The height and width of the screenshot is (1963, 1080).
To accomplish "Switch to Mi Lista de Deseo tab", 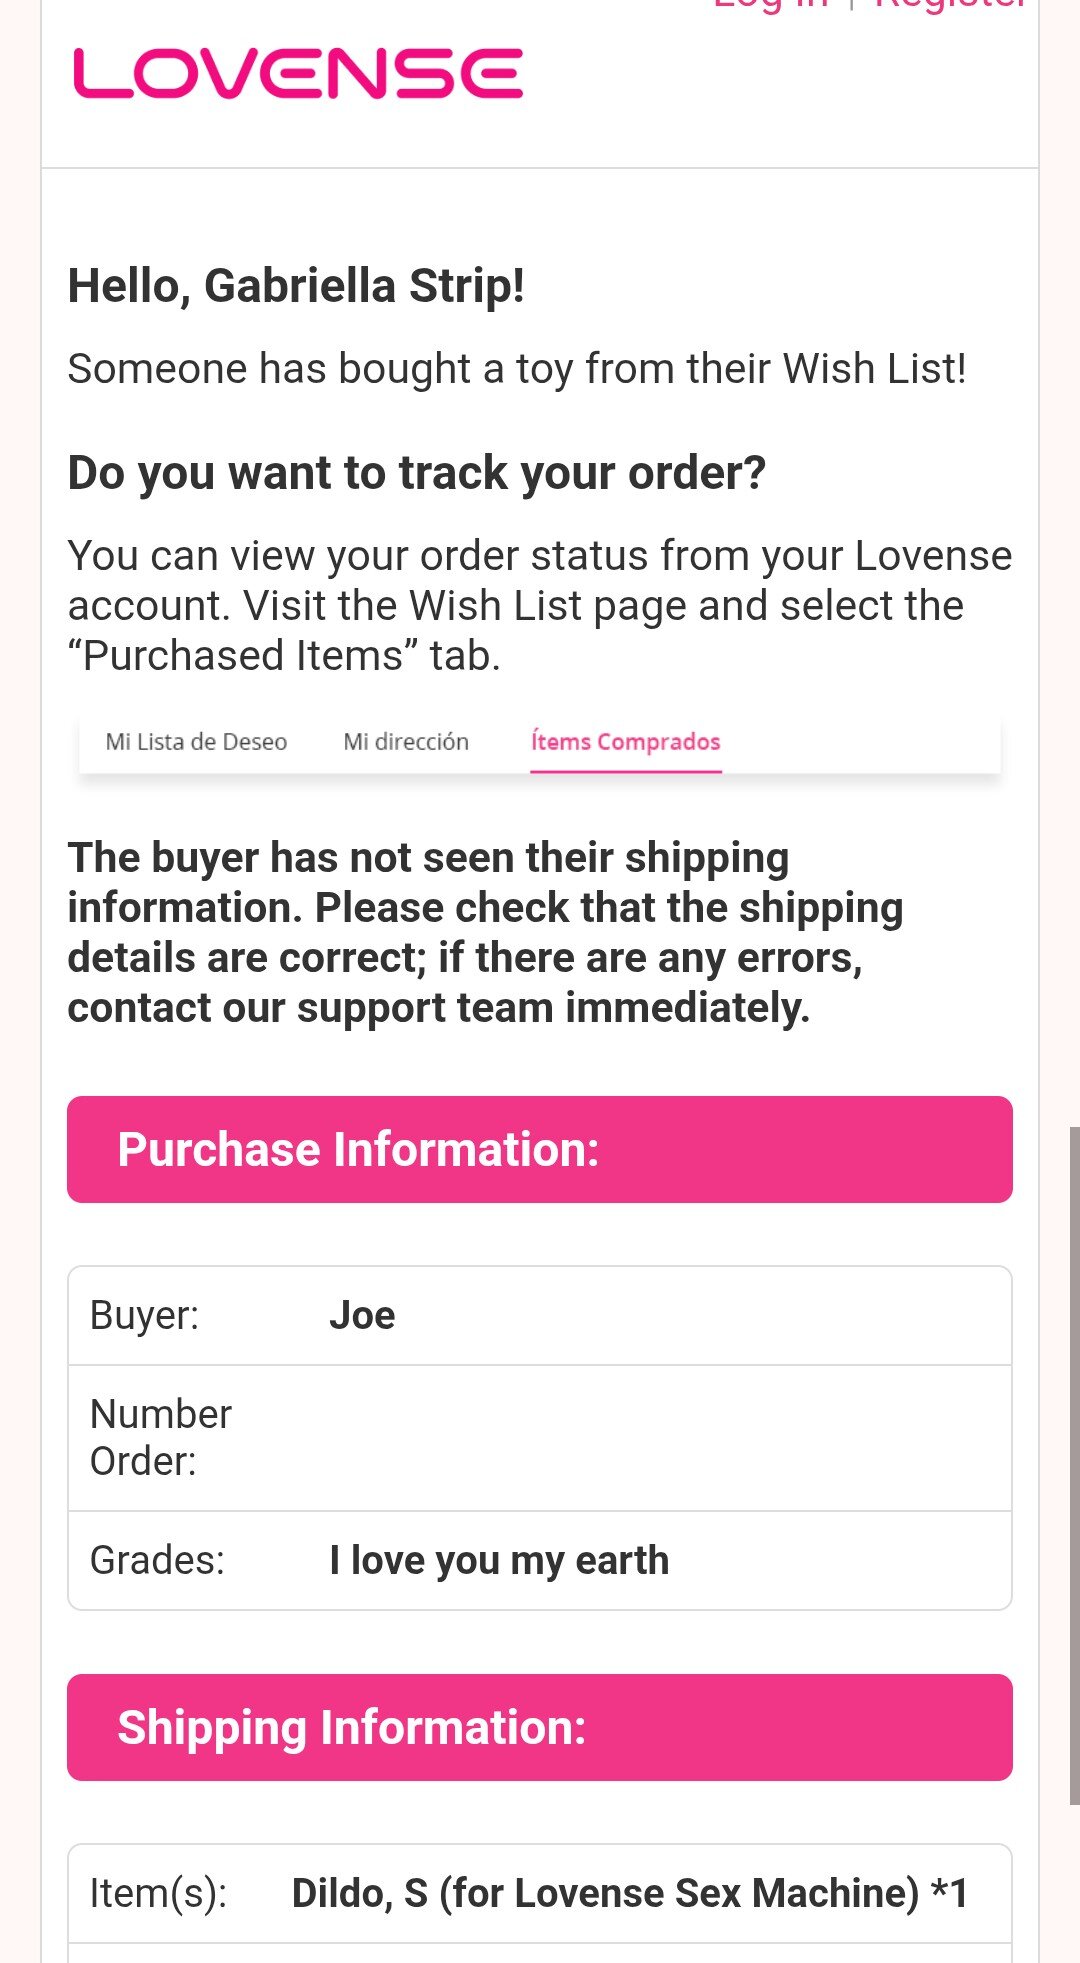I will (196, 742).
